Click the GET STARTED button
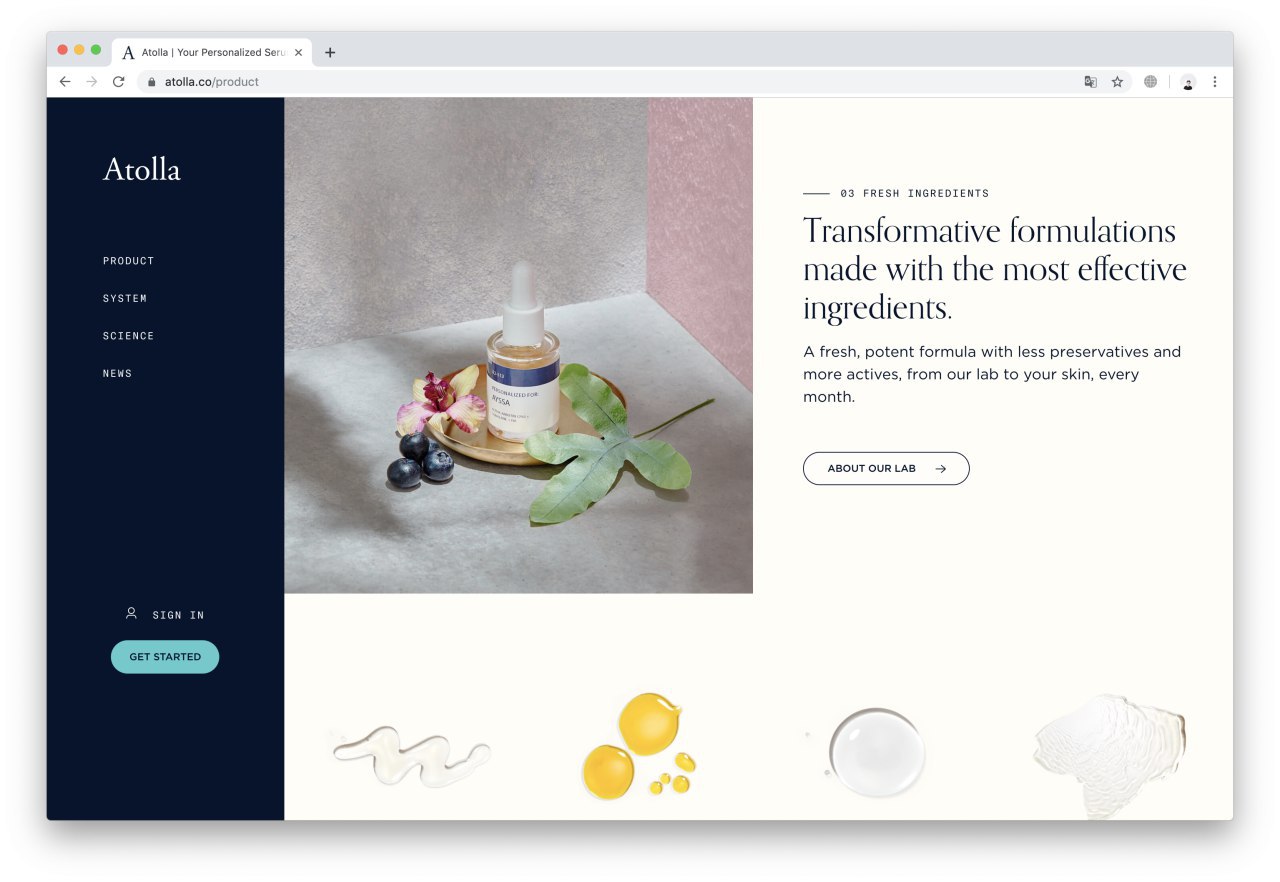Viewport: 1280px width, 882px height. click(x=165, y=657)
